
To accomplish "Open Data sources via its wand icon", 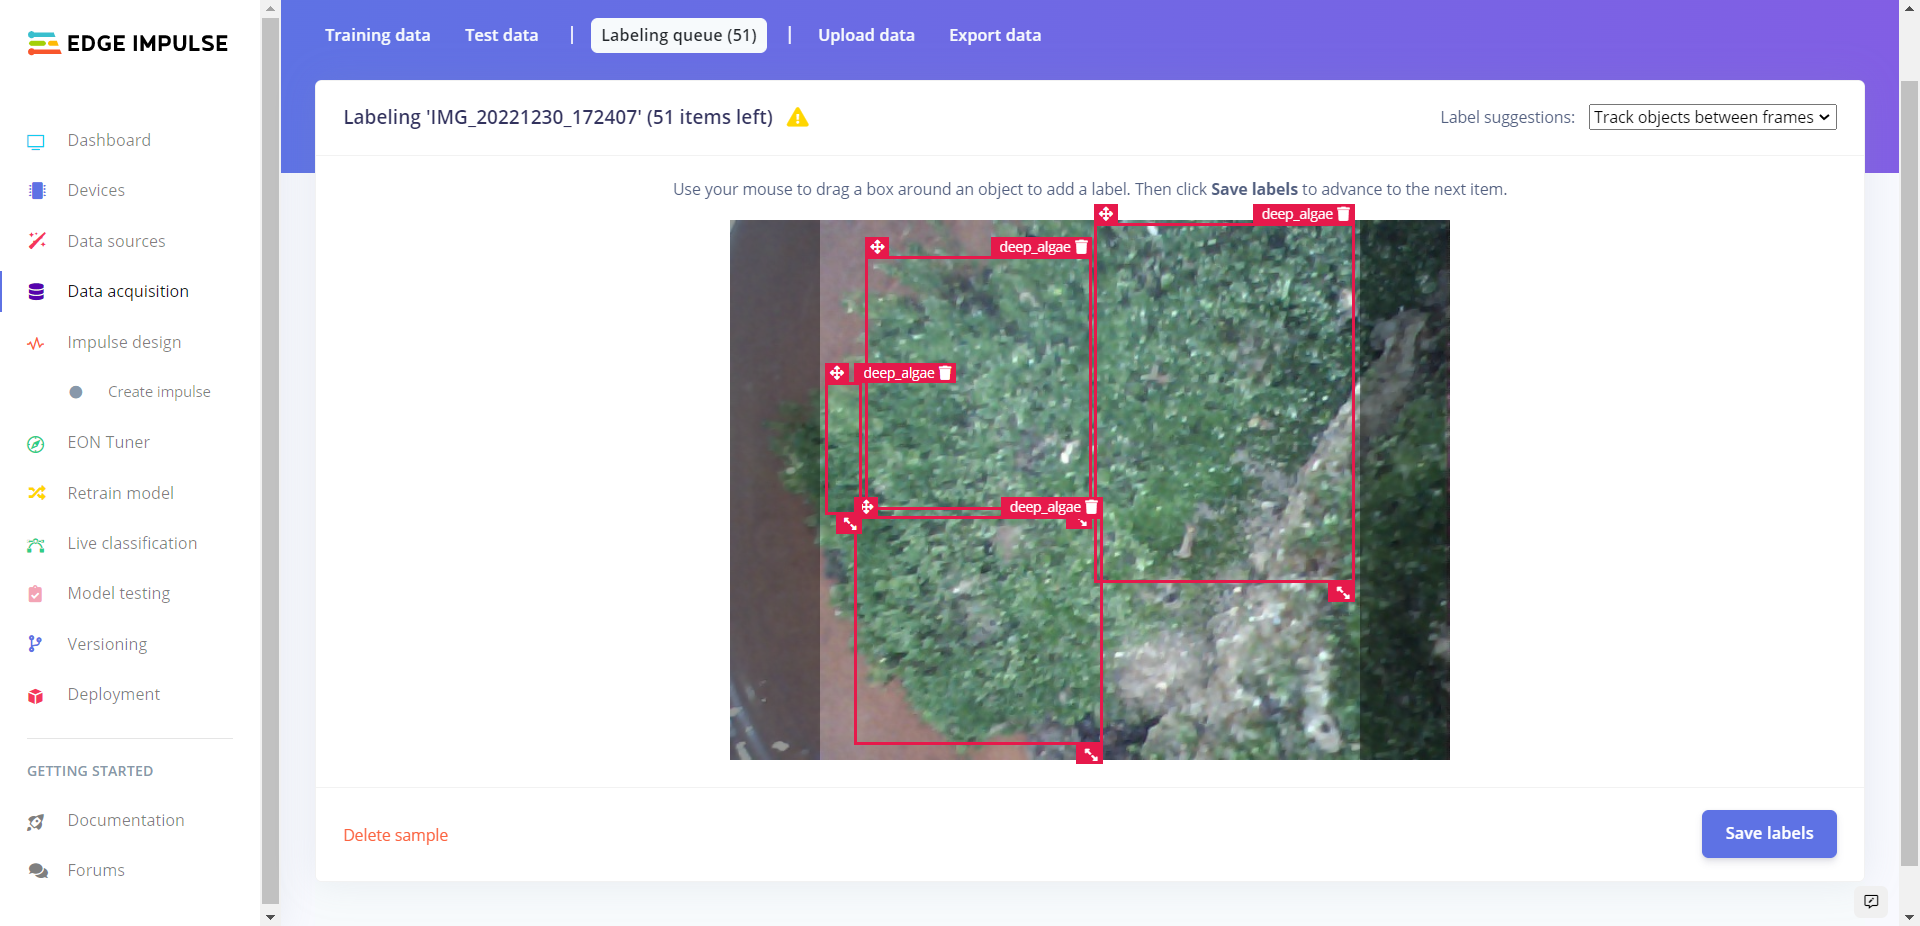I will pyautogui.click(x=37, y=241).
